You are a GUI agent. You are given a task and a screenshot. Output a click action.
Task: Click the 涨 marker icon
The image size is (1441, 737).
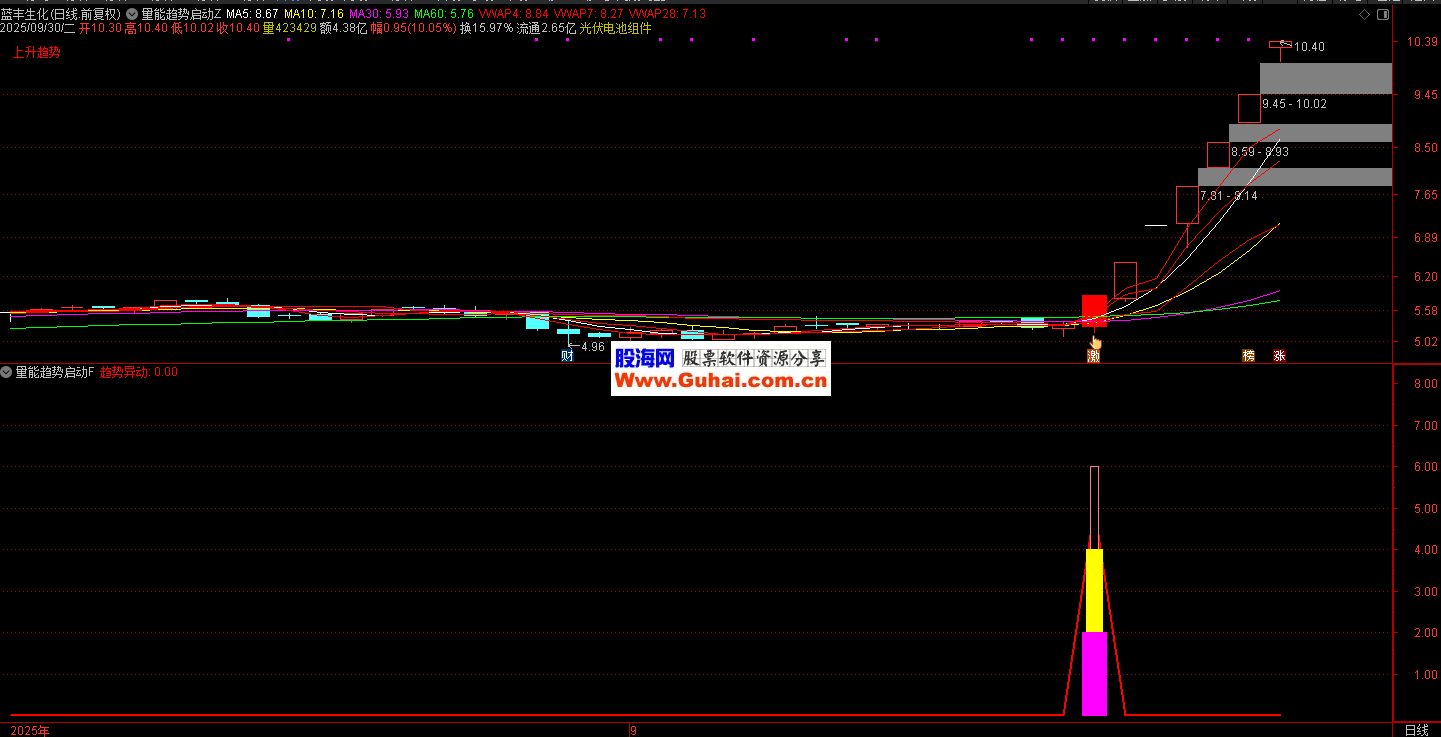coord(1279,356)
